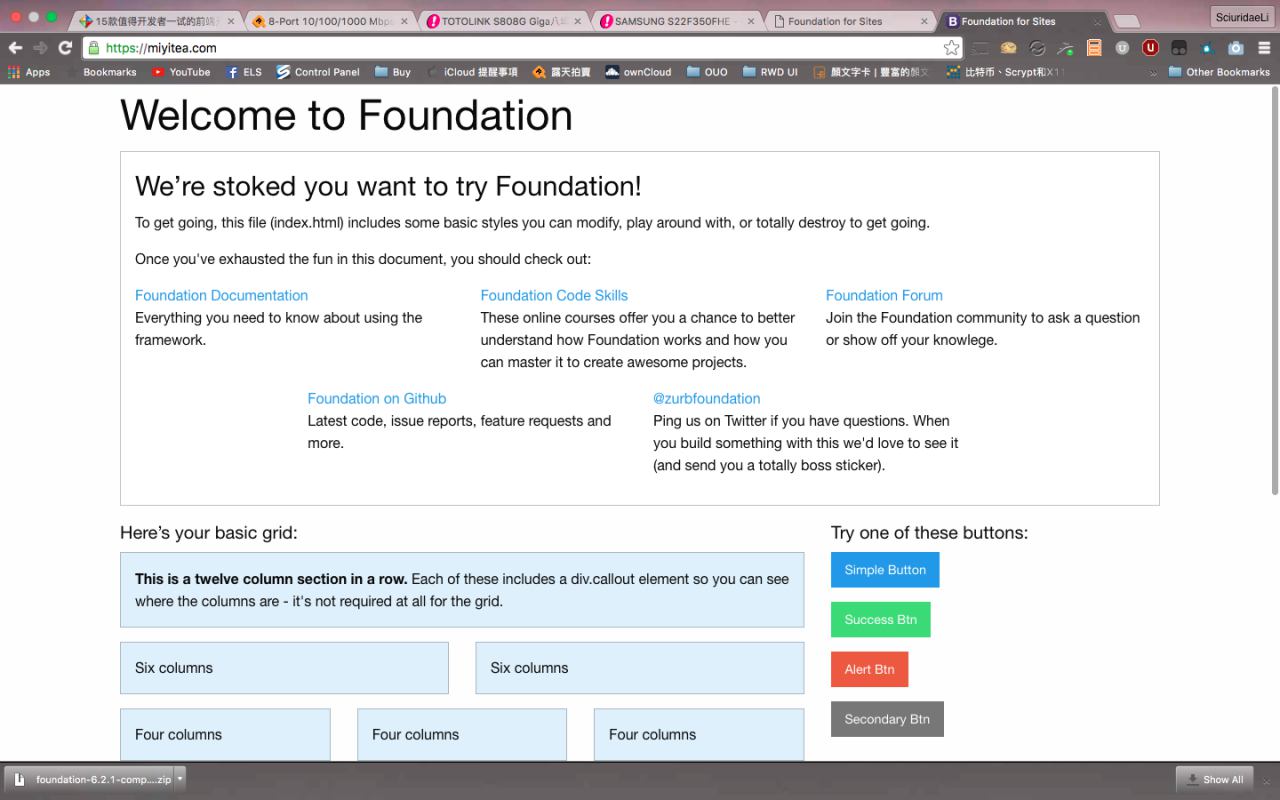Click the grey circular U extension icon
Screen dimensions: 1280x800
pos(1122,47)
